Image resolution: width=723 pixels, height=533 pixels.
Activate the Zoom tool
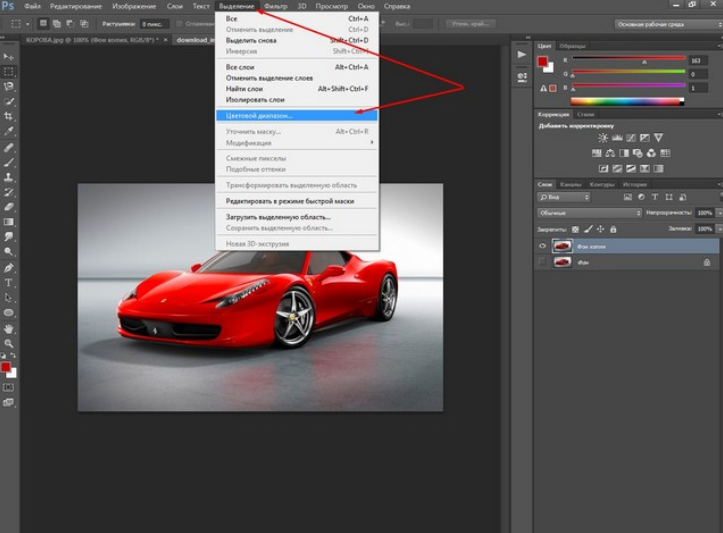coord(8,343)
